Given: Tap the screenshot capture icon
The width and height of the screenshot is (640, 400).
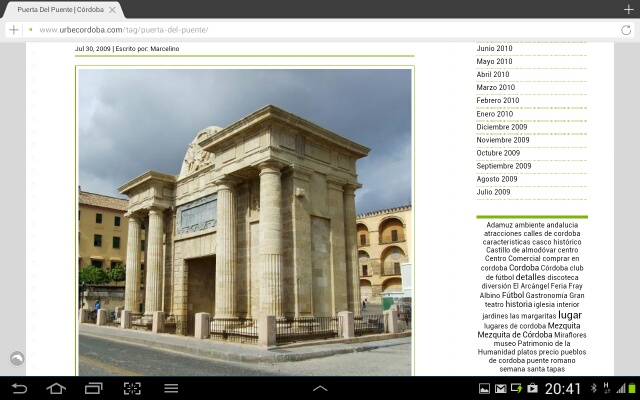Looking at the screenshot, I should [132, 388].
